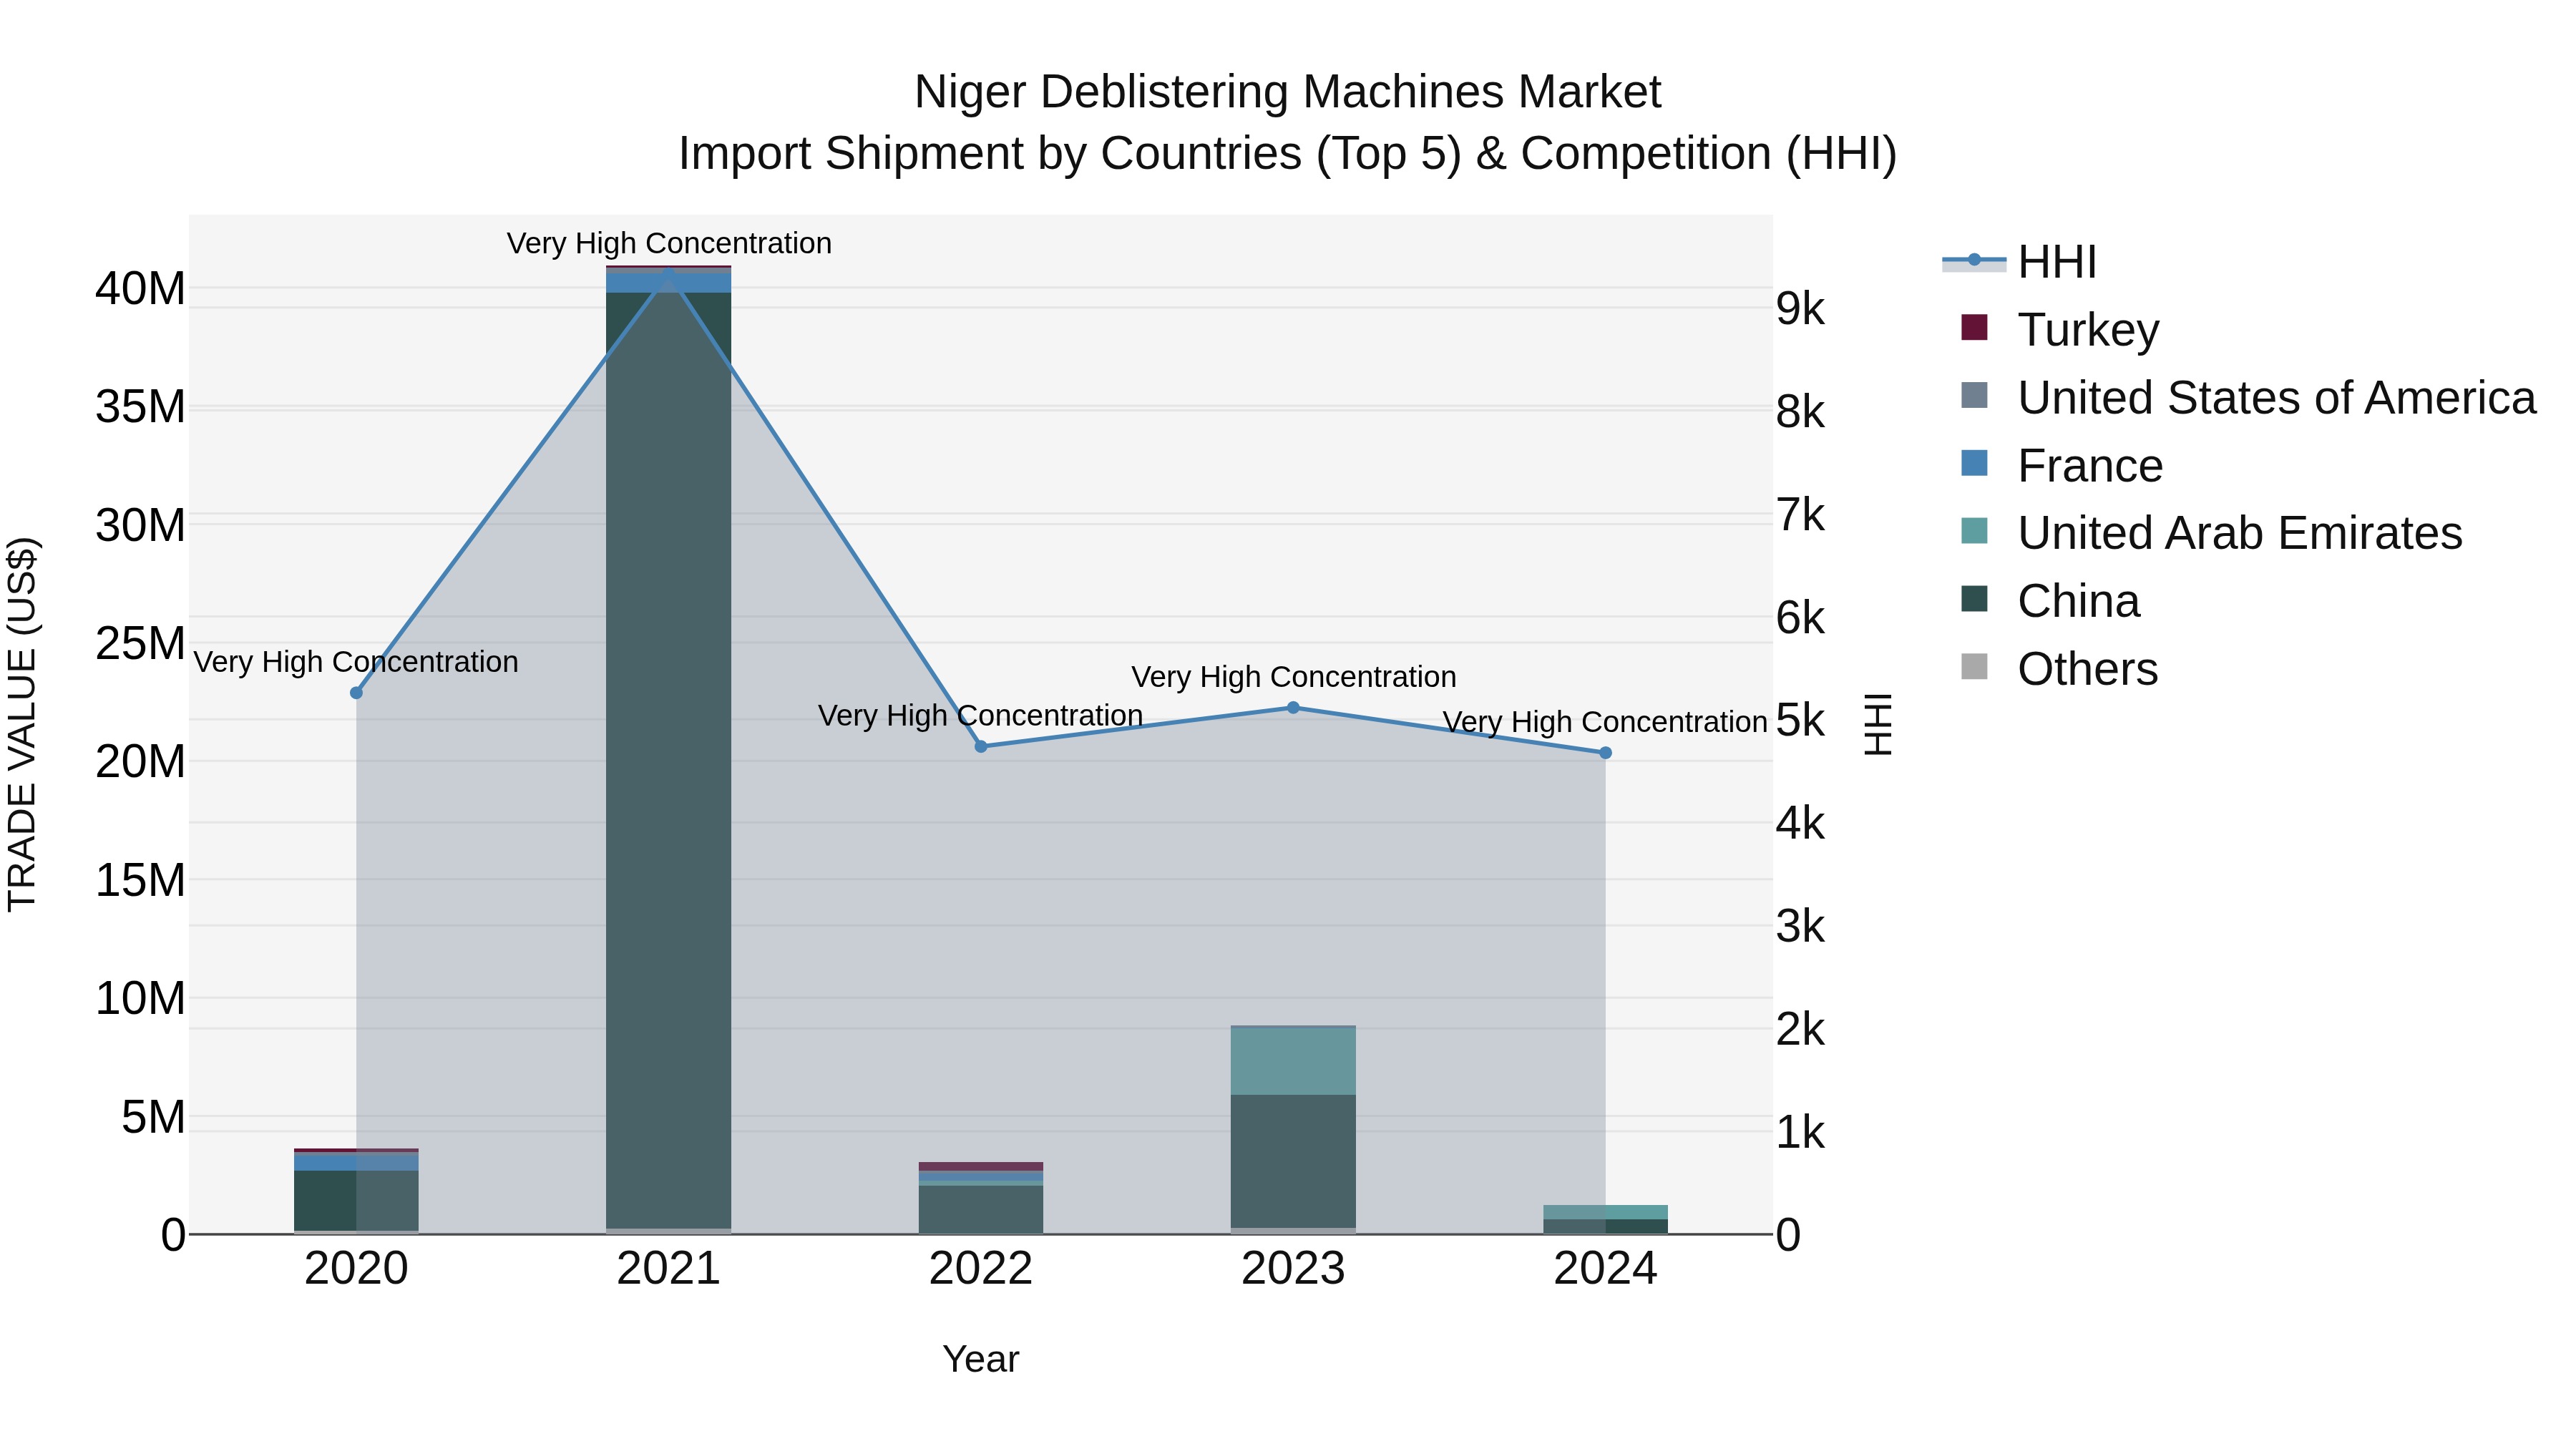Toggle the Turkey legend entry
The height and width of the screenshot is (1449, 2576).
coord(2060,329)
